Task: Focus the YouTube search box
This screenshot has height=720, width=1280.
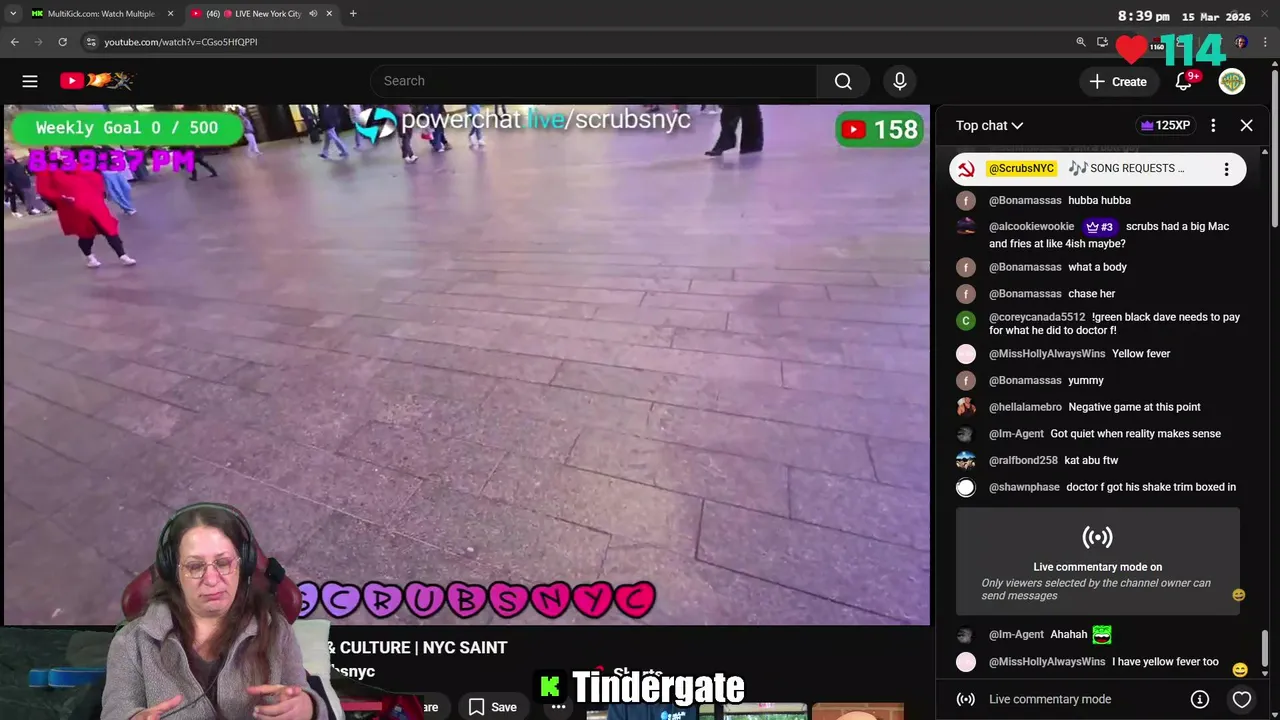Action: tap(593, 81)
